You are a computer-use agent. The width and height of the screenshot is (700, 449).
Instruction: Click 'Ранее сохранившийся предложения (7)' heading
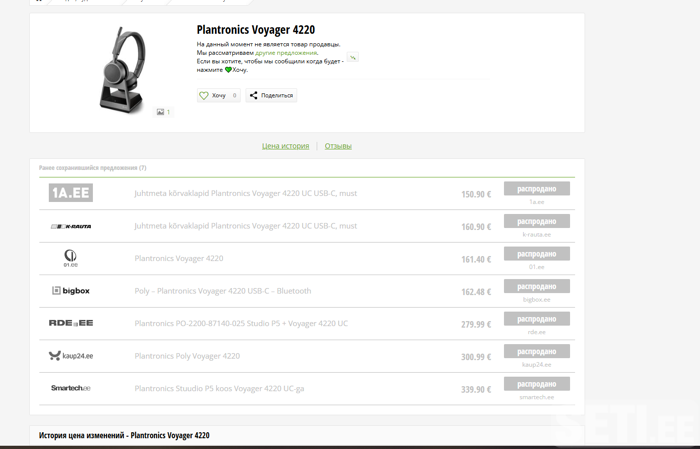92,168
